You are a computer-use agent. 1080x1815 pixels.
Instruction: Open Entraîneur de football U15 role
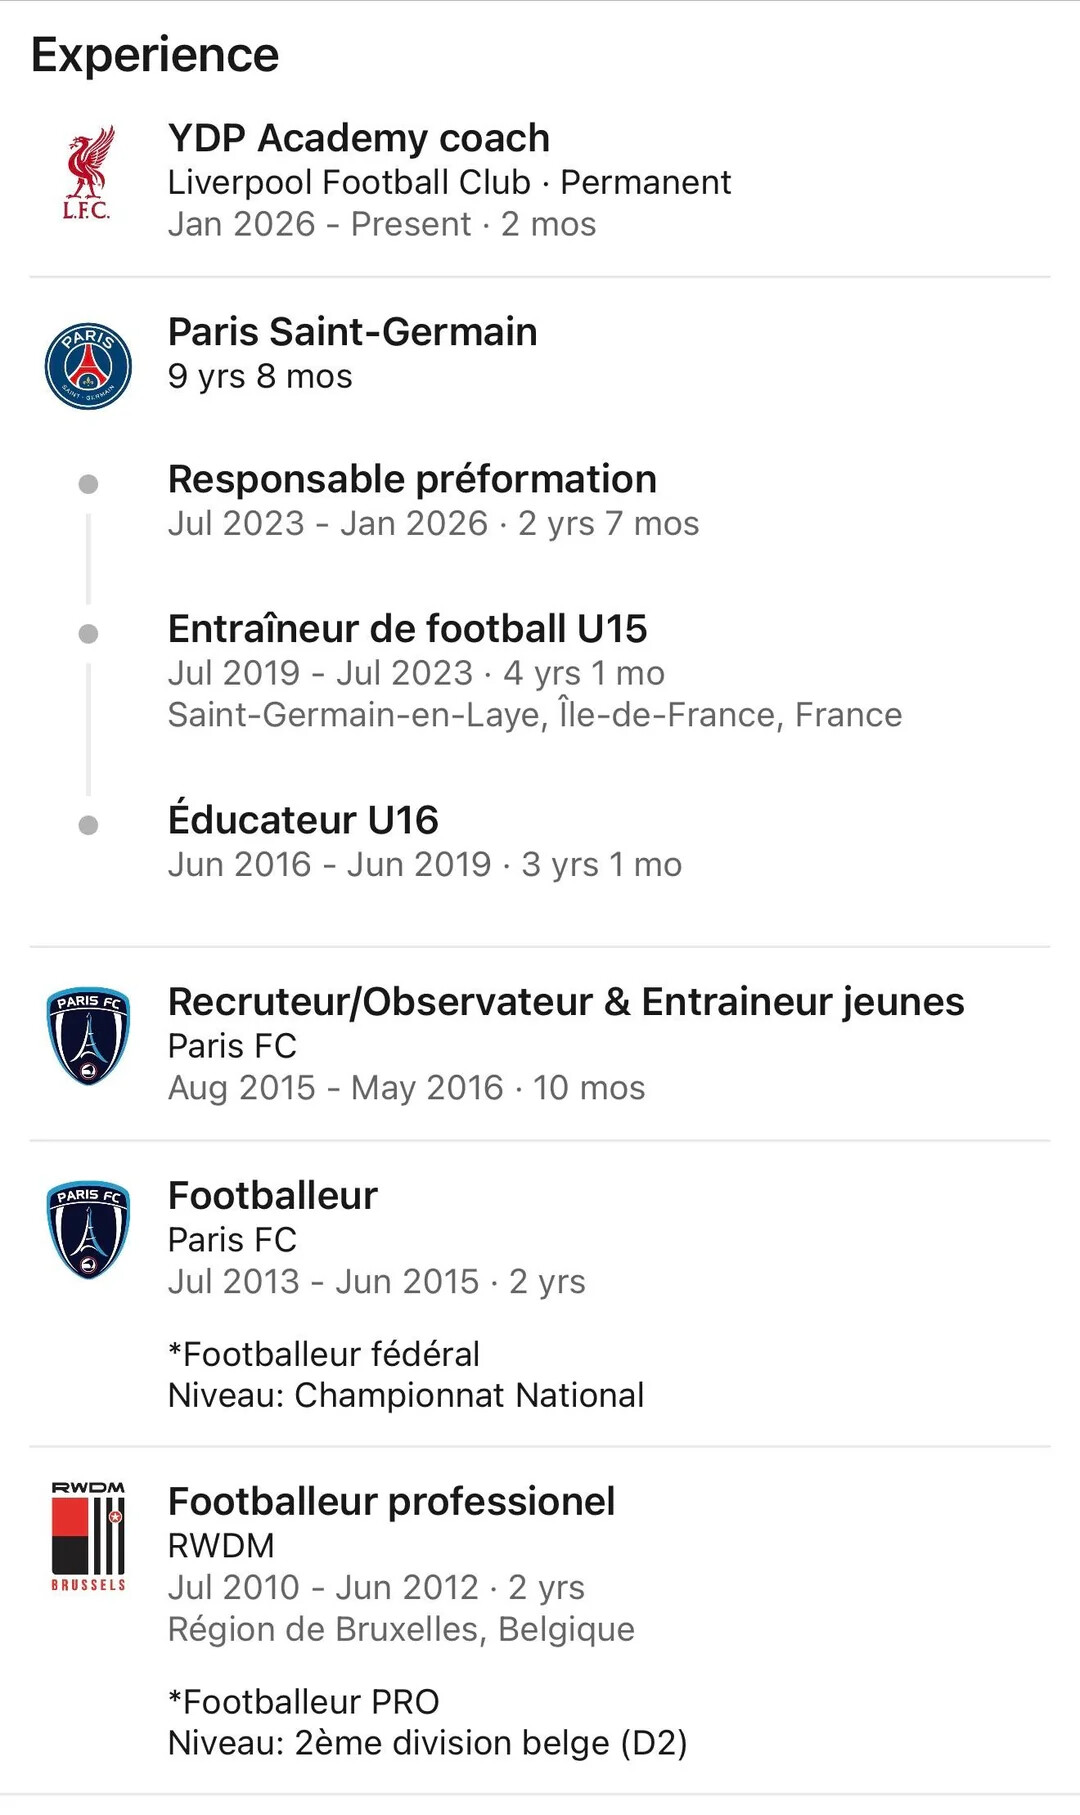[x=407, y=629]
